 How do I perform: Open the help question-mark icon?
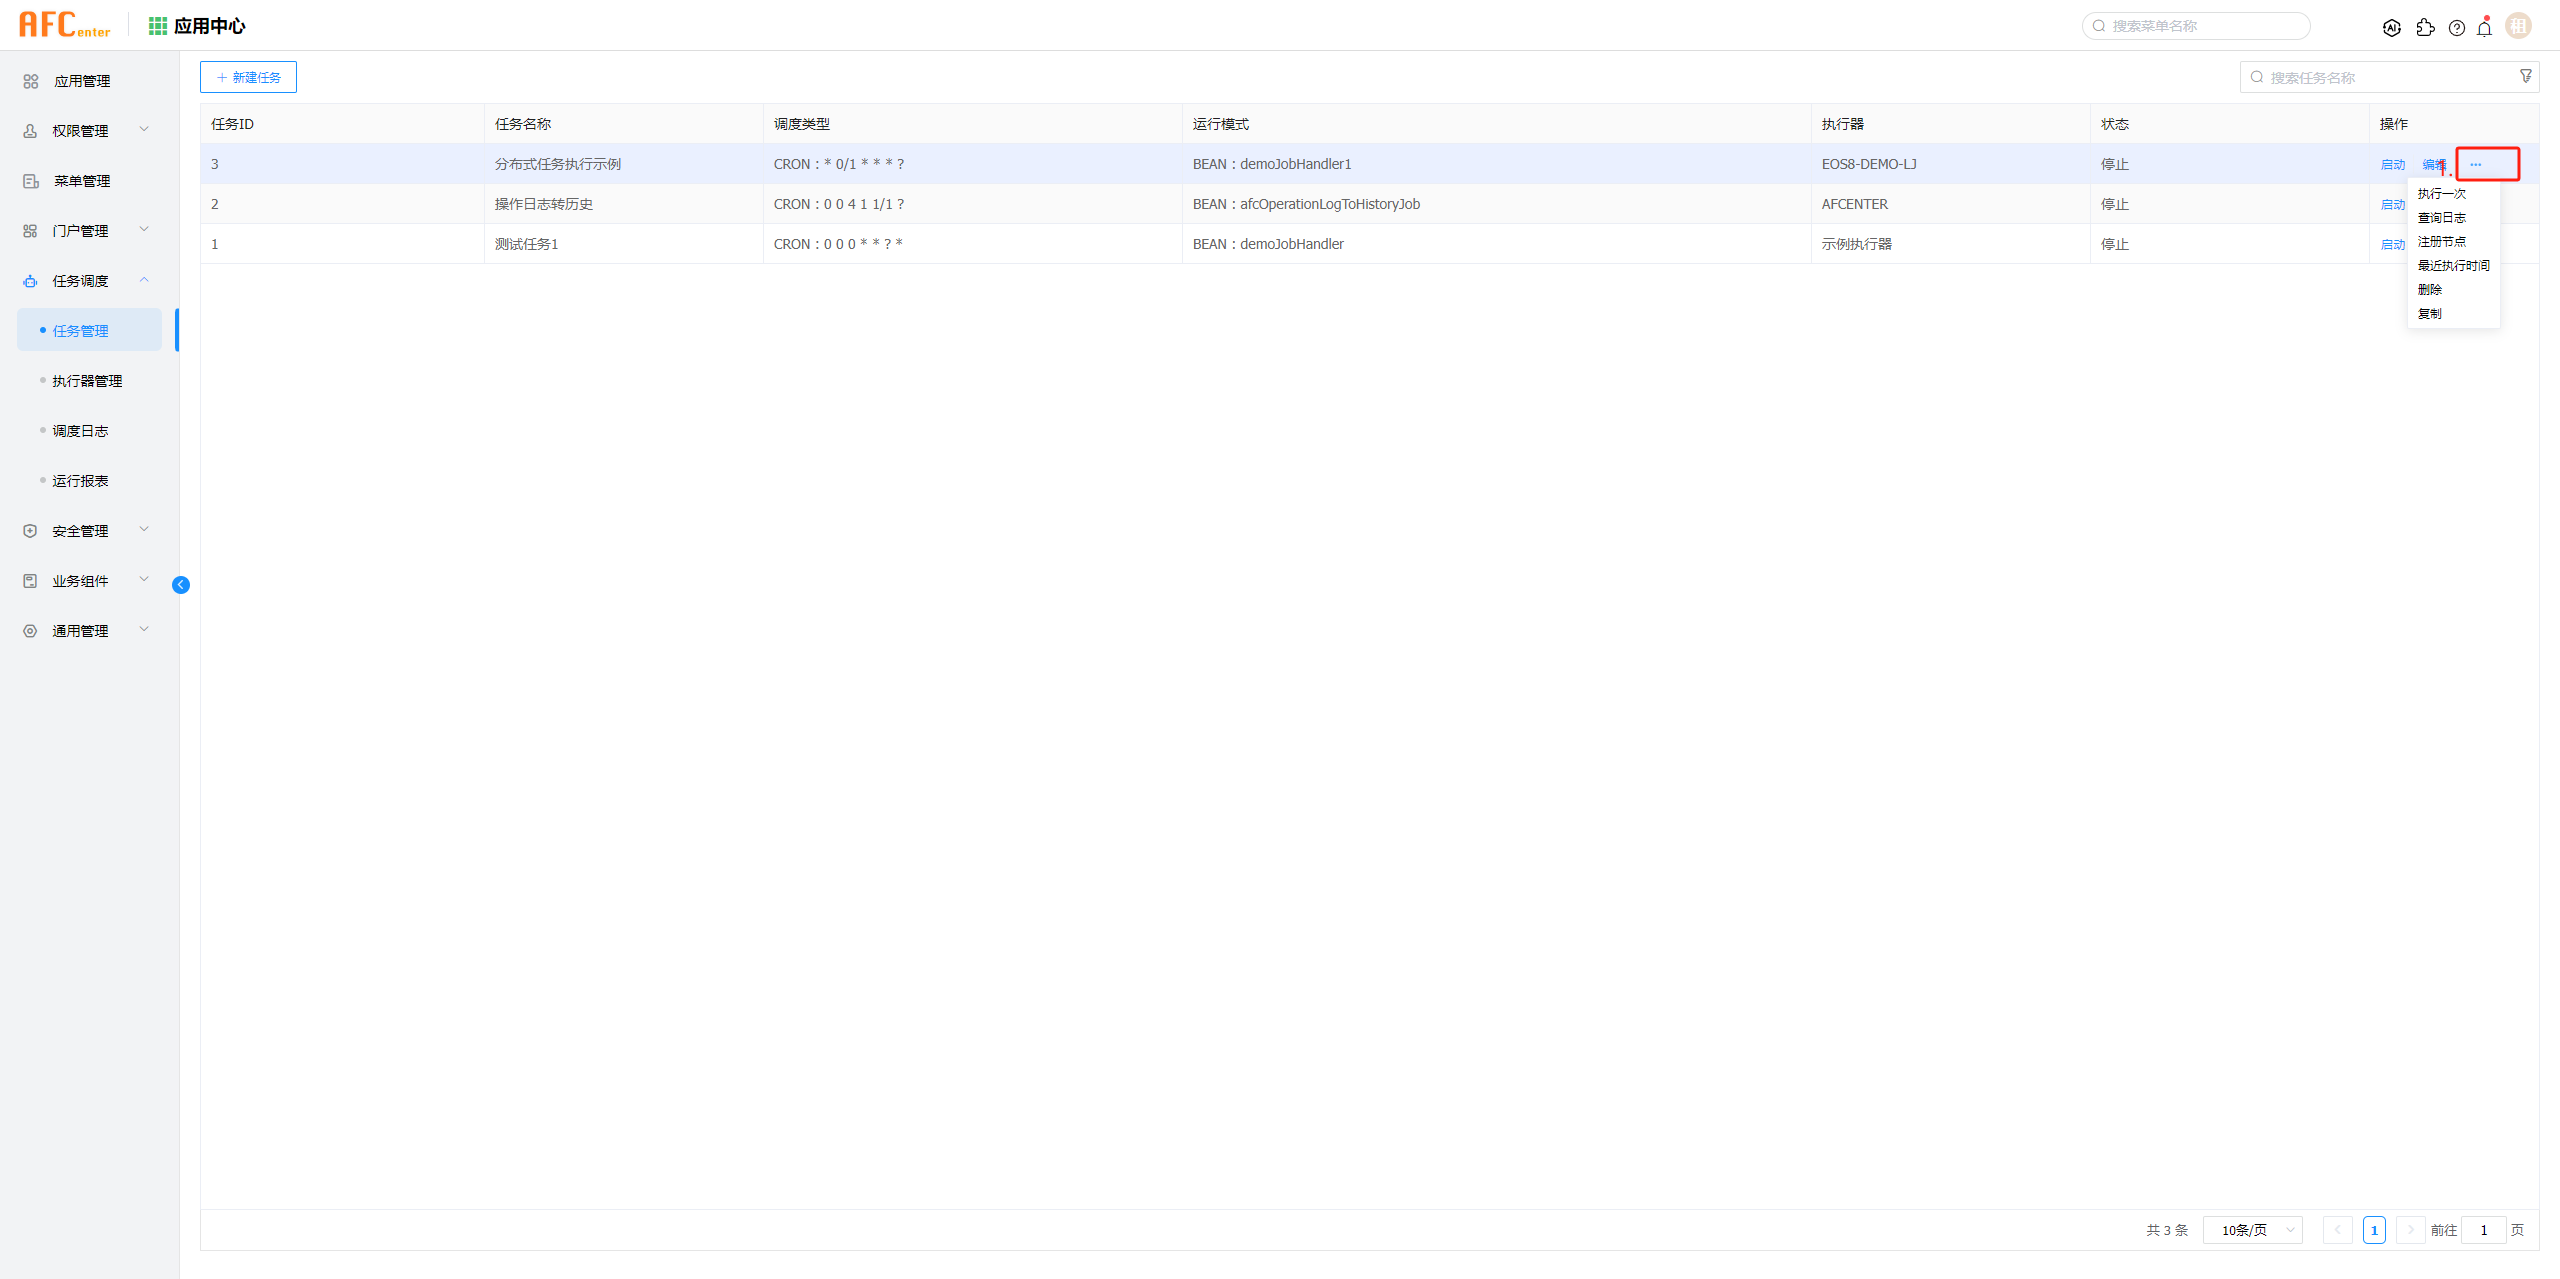tap(2456, 28)
